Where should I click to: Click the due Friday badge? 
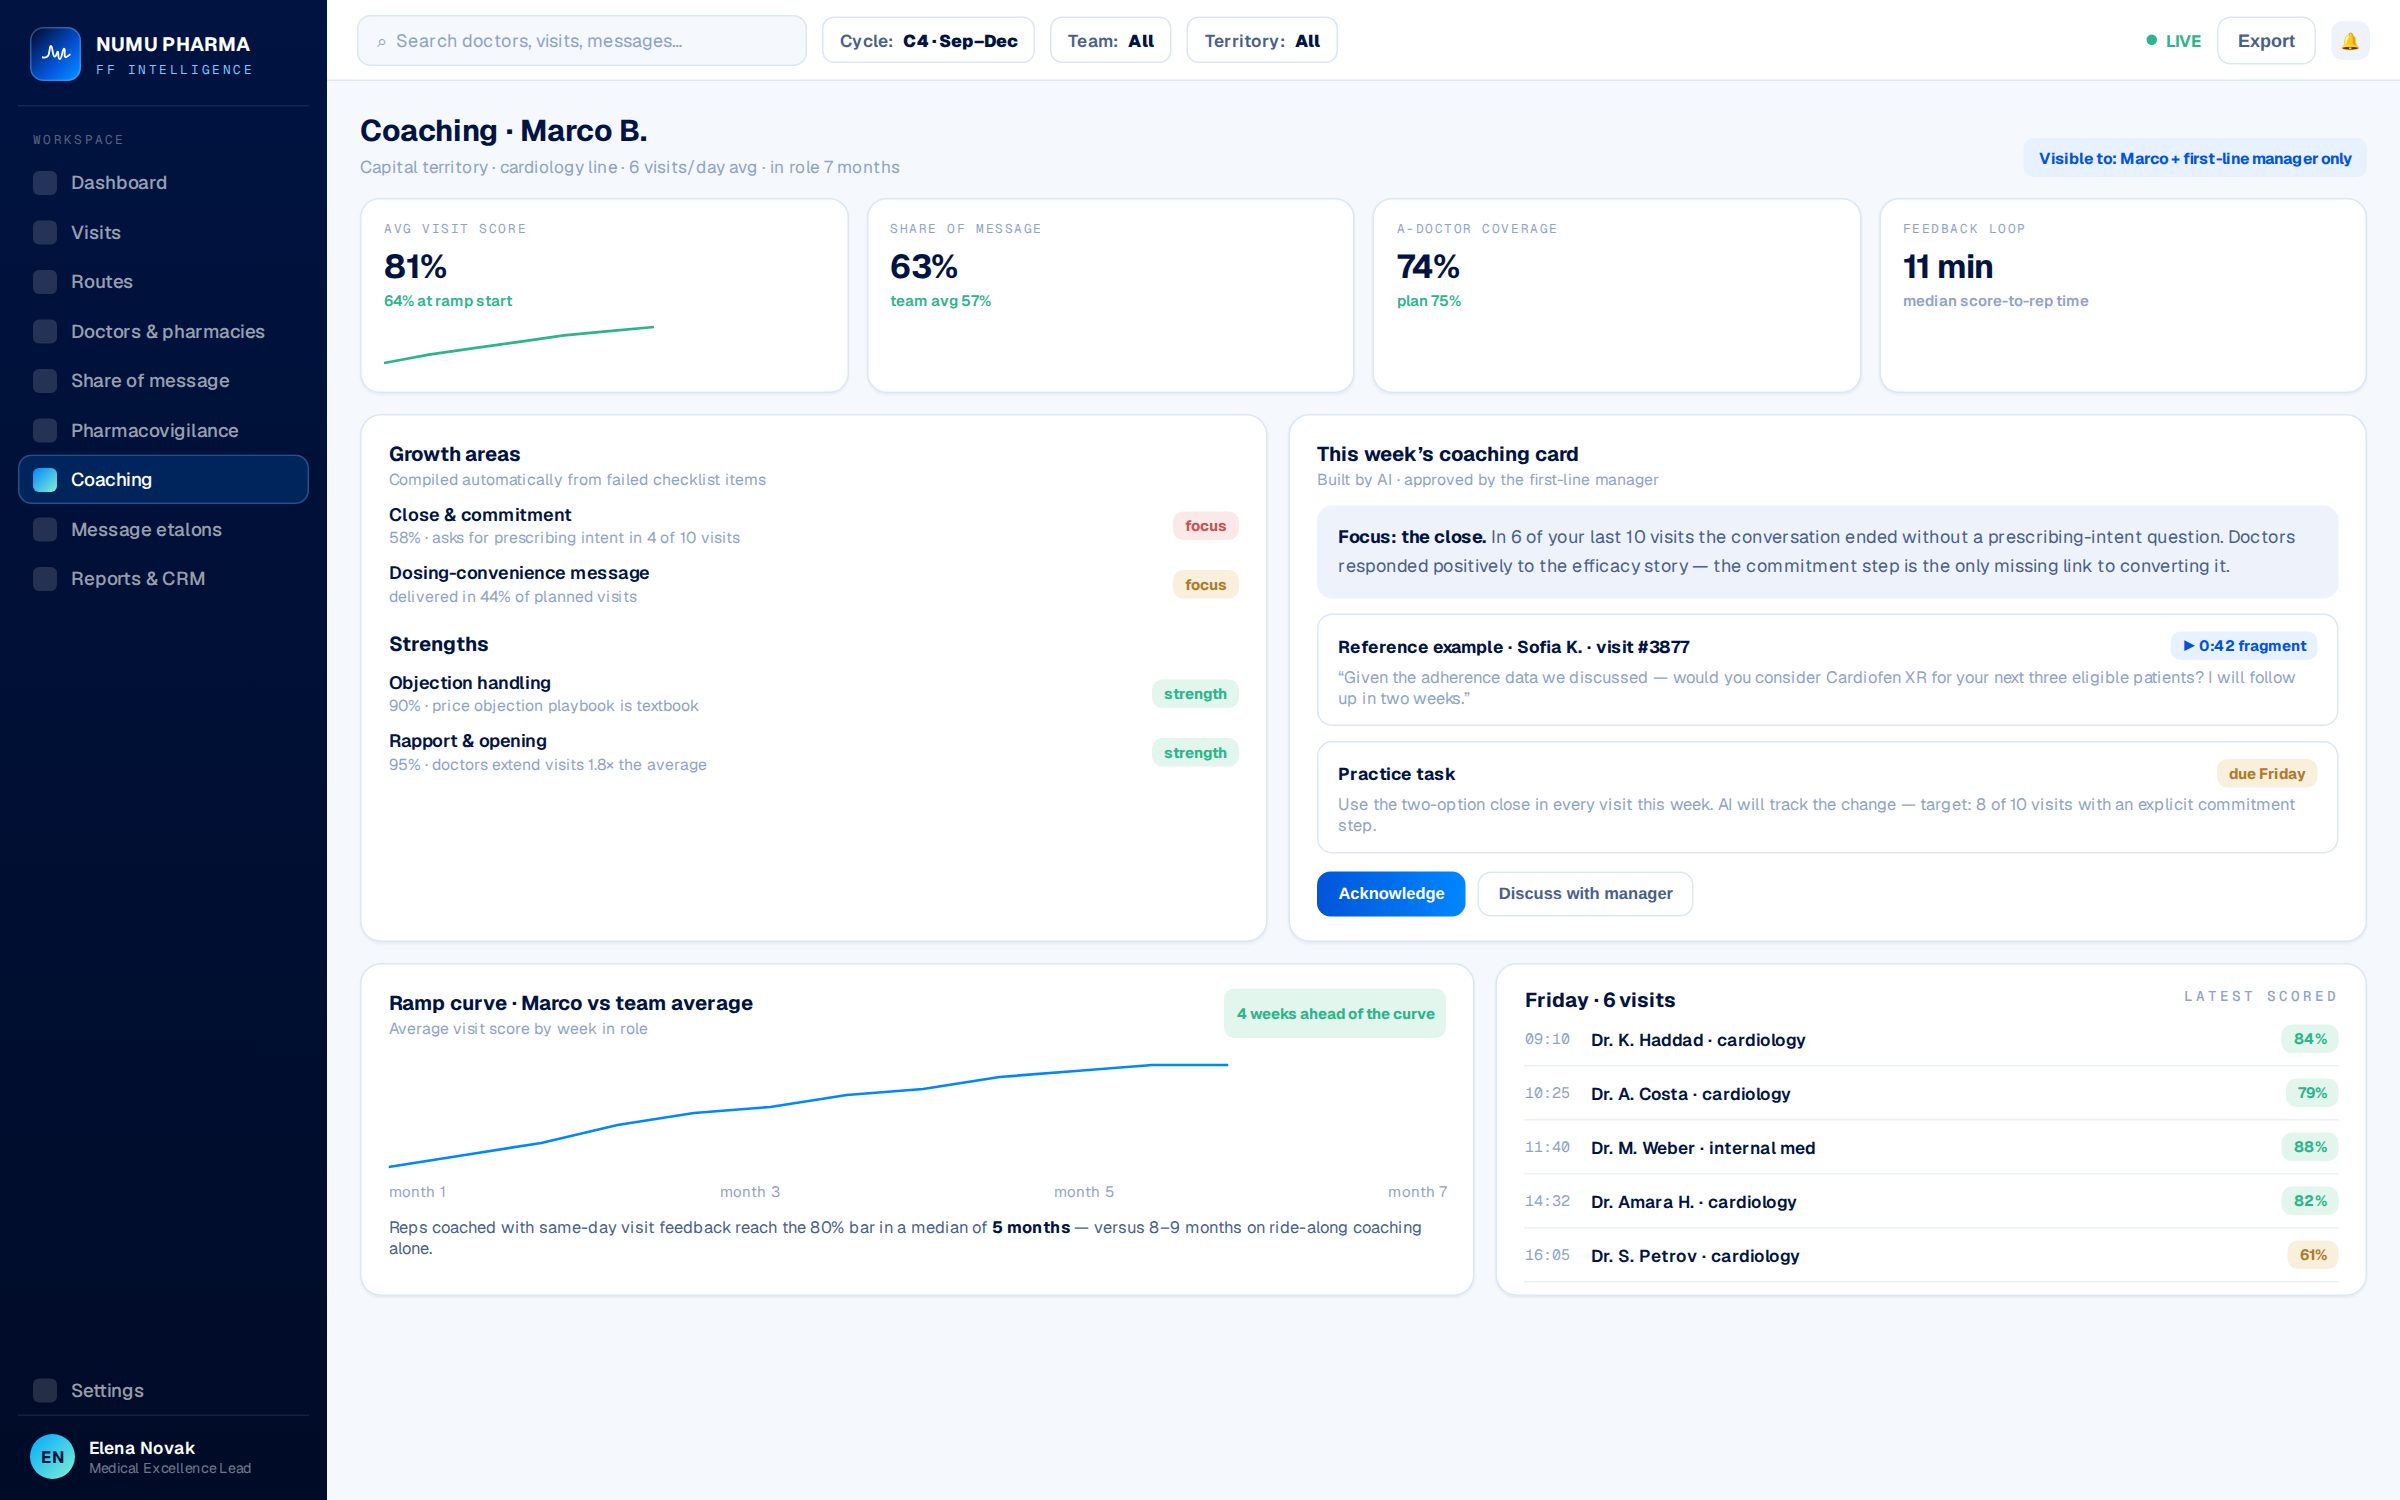(2267, 774)
